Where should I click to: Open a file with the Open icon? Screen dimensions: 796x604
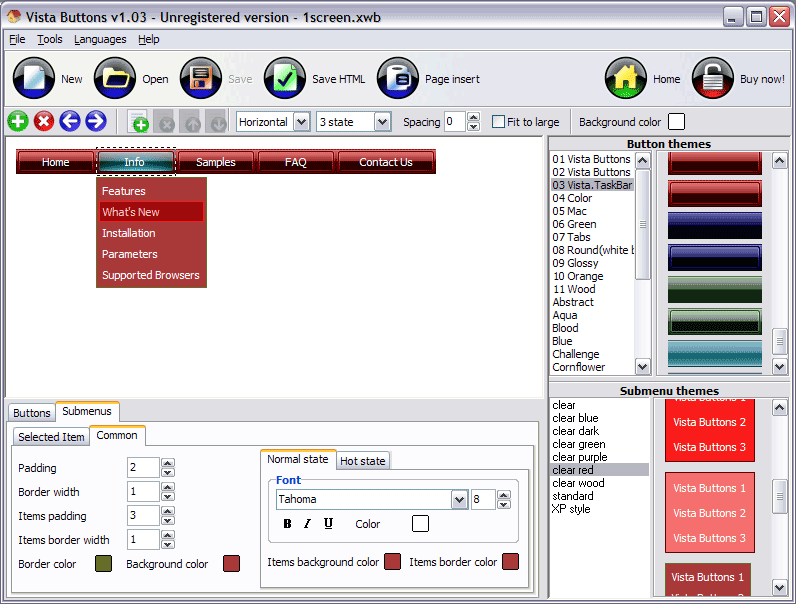coord(115,78)
